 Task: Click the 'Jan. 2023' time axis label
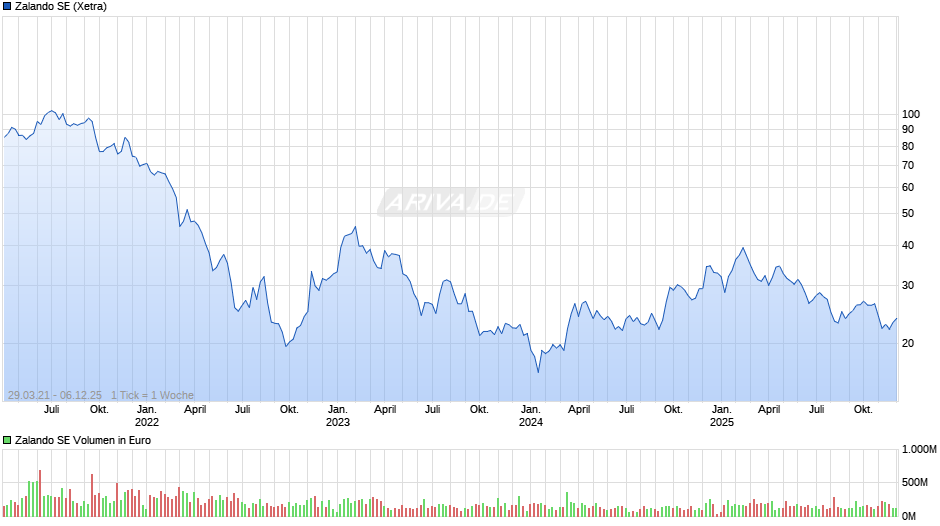pyautogui.click(x=338, y=416)
